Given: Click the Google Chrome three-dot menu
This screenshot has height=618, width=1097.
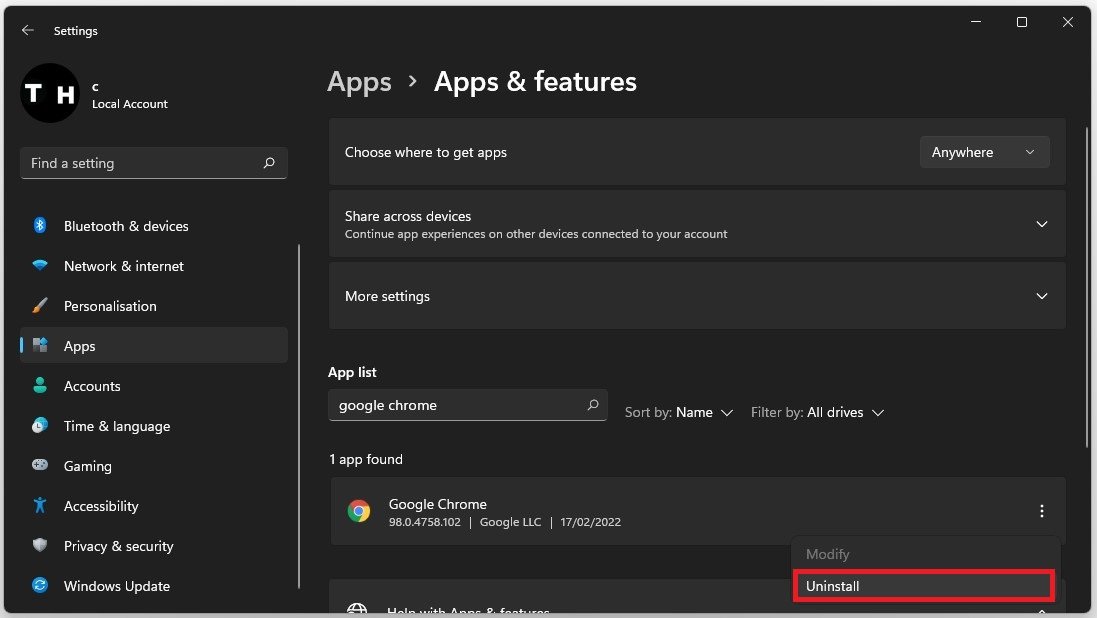Looking at the screenshot, I should pyautogui.click(x=1042, y=512).
